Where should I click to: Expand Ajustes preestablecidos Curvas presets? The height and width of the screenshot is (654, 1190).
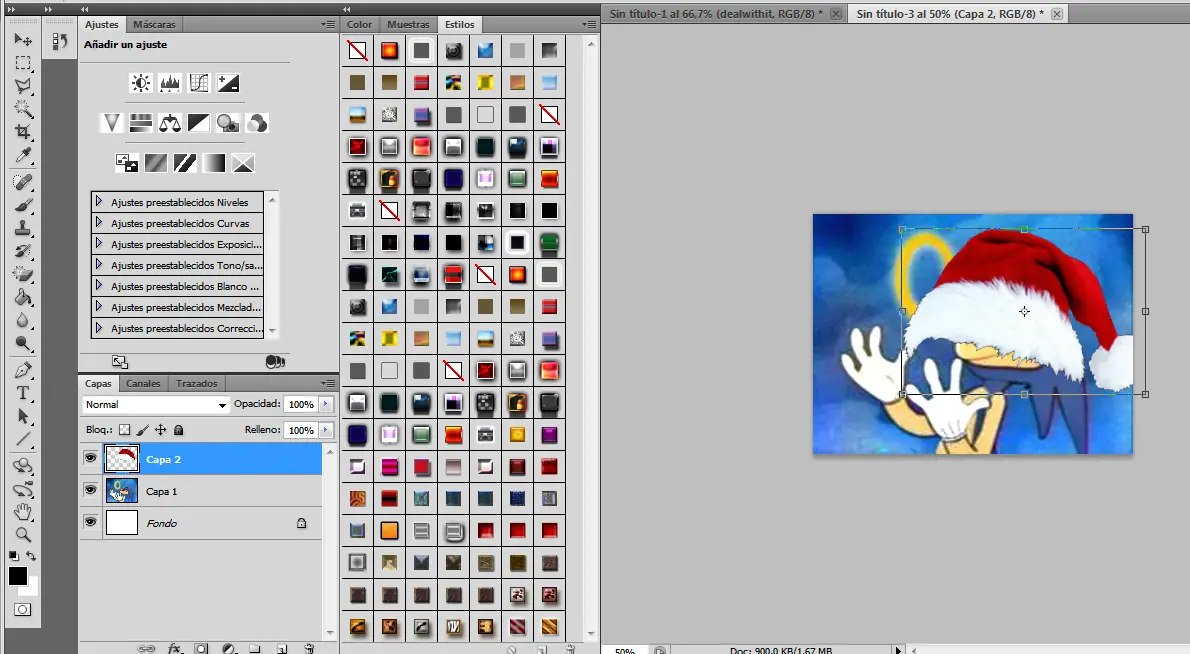[x=99, y=223]
